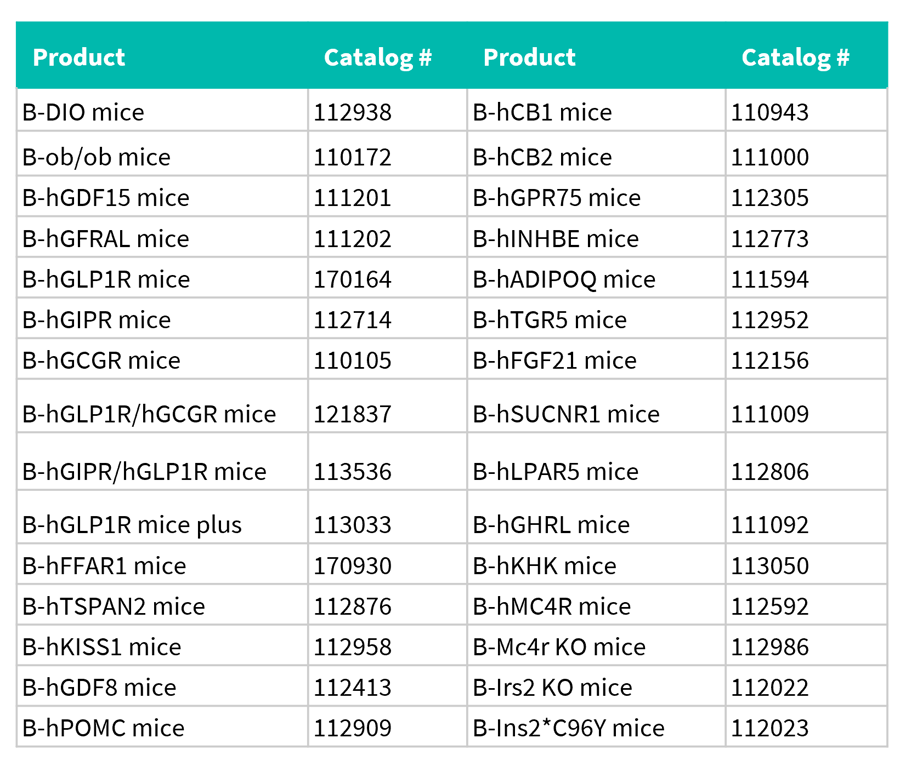Click the B-hGLP1R mice plus cell
The height and width of the screenshot is (761, 900).
point(162,518)
